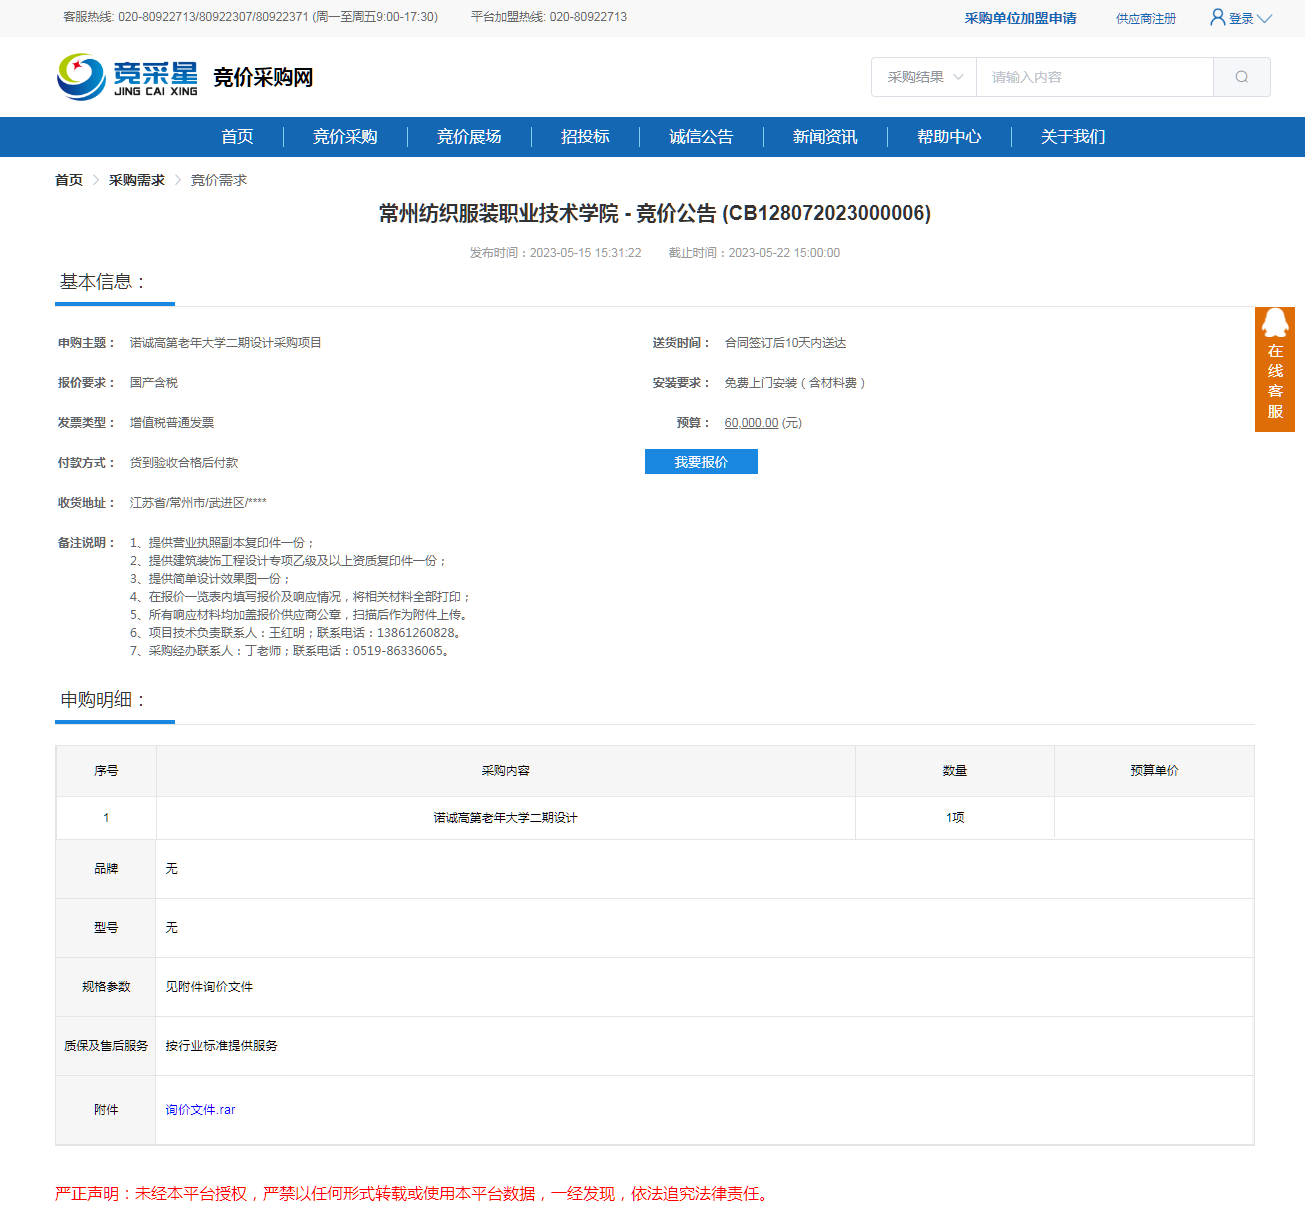Open the 诚信公告 navigation item

[x=701, y=137]
